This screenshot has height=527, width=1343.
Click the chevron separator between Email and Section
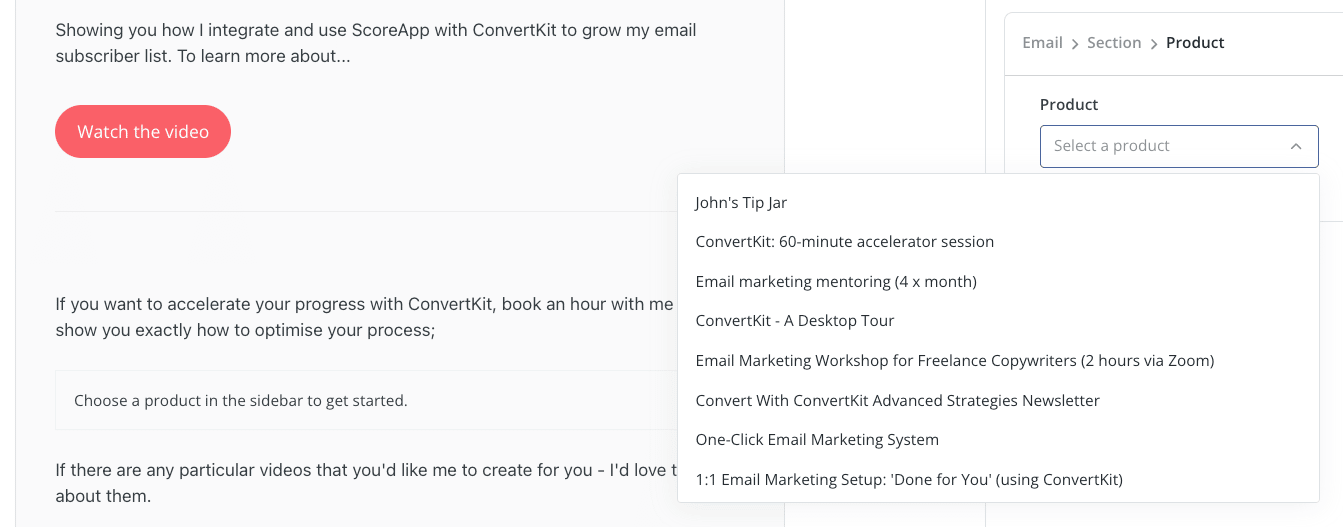[1075, 43]
